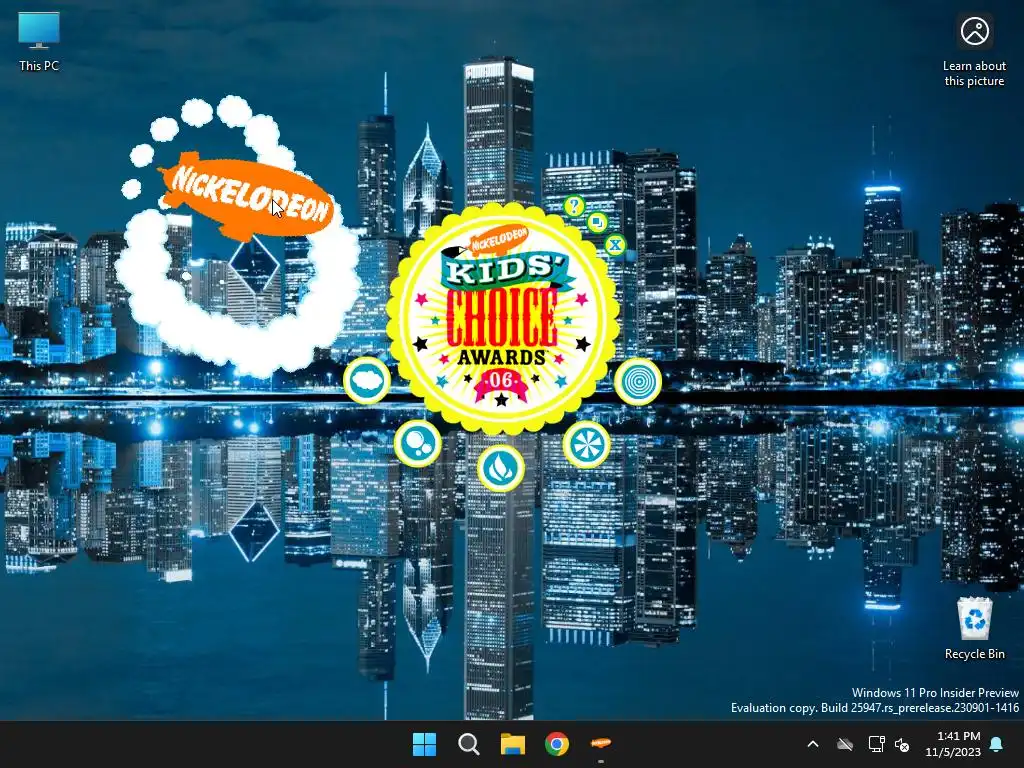Open File Explorer from the taskbar
This screenshot has height=768, width=1024.
pos(513,744)
